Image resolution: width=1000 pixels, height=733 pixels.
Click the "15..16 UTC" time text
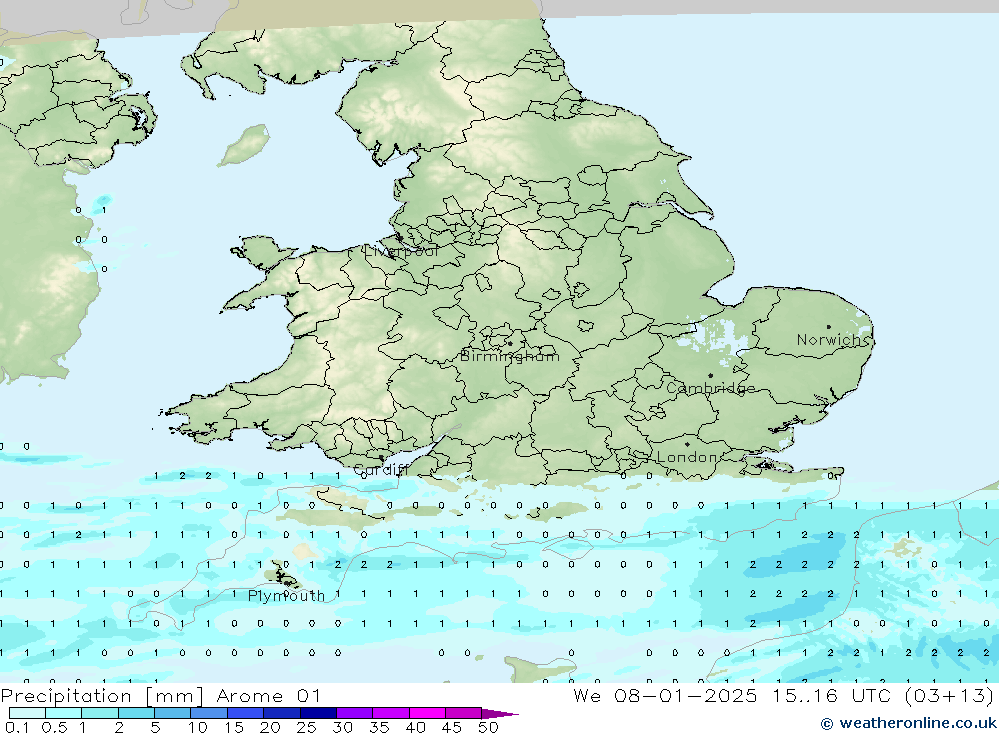click(x=831, y=696)
